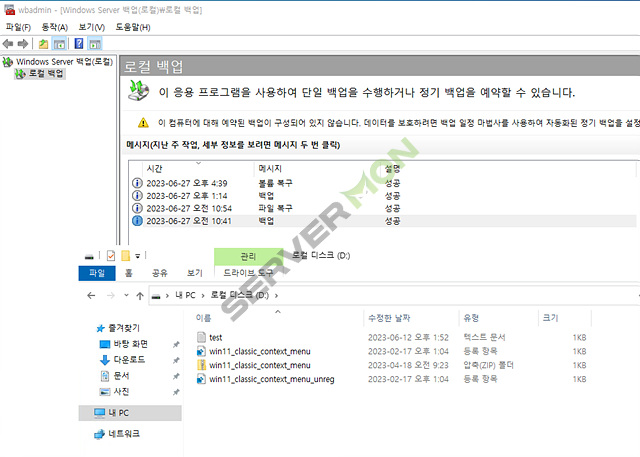Click 로컬 디스크 (D:) breadcrumb segment

point(240,295)
